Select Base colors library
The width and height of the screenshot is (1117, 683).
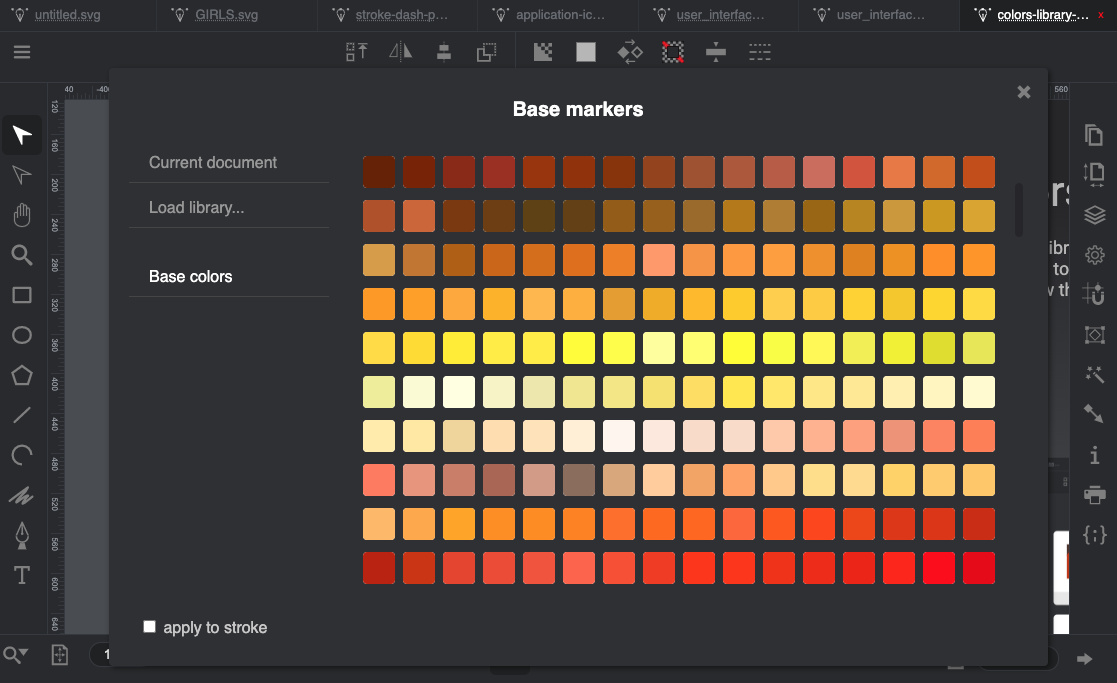tap(191, 276)
